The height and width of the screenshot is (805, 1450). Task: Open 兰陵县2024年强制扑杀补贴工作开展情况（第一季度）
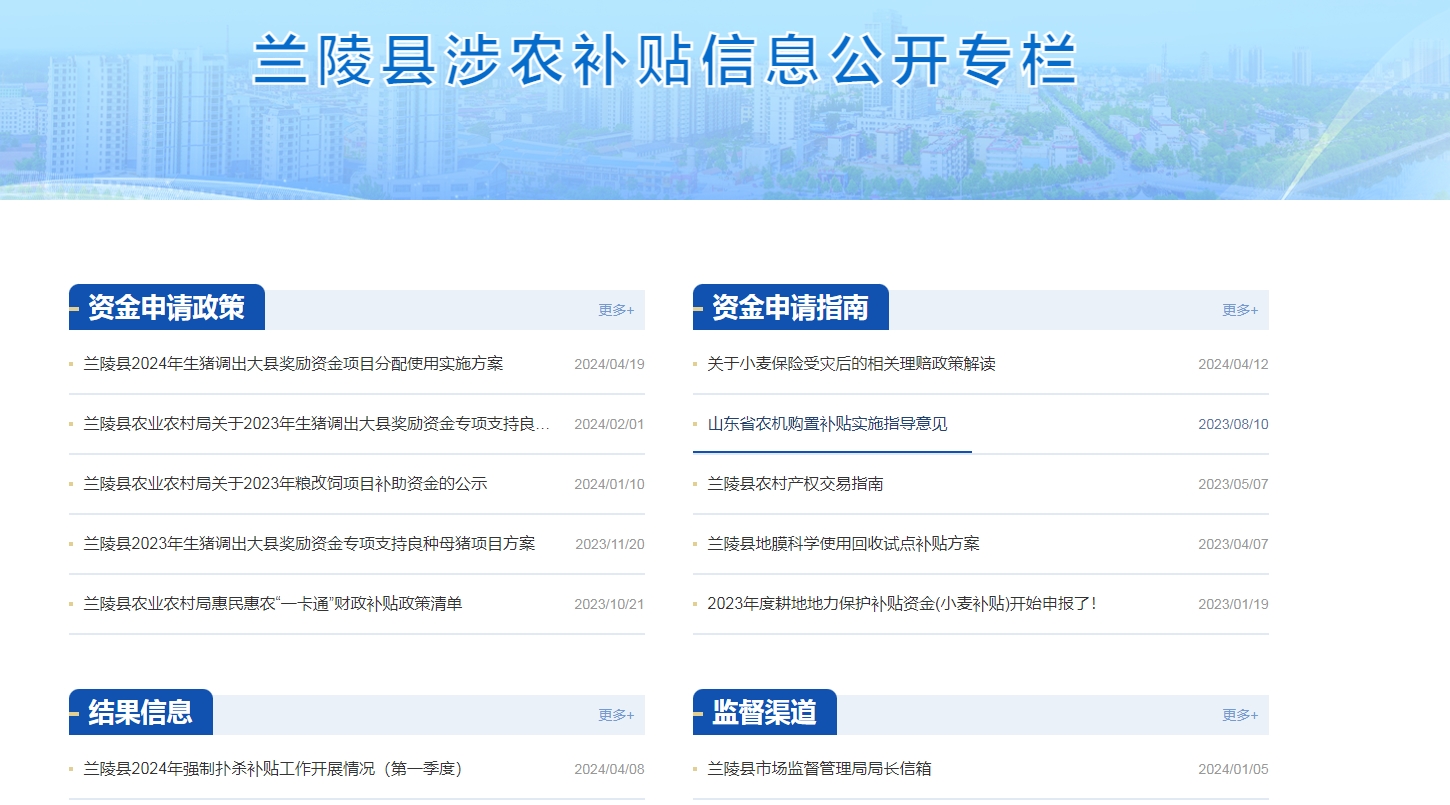tap(273, 769)
